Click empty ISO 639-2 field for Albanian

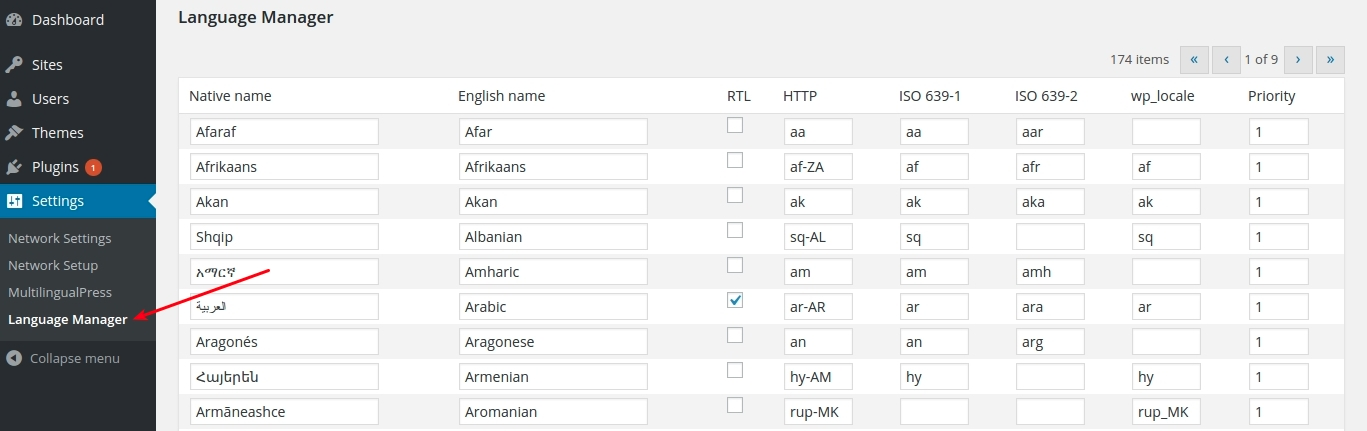point(1050,237)
